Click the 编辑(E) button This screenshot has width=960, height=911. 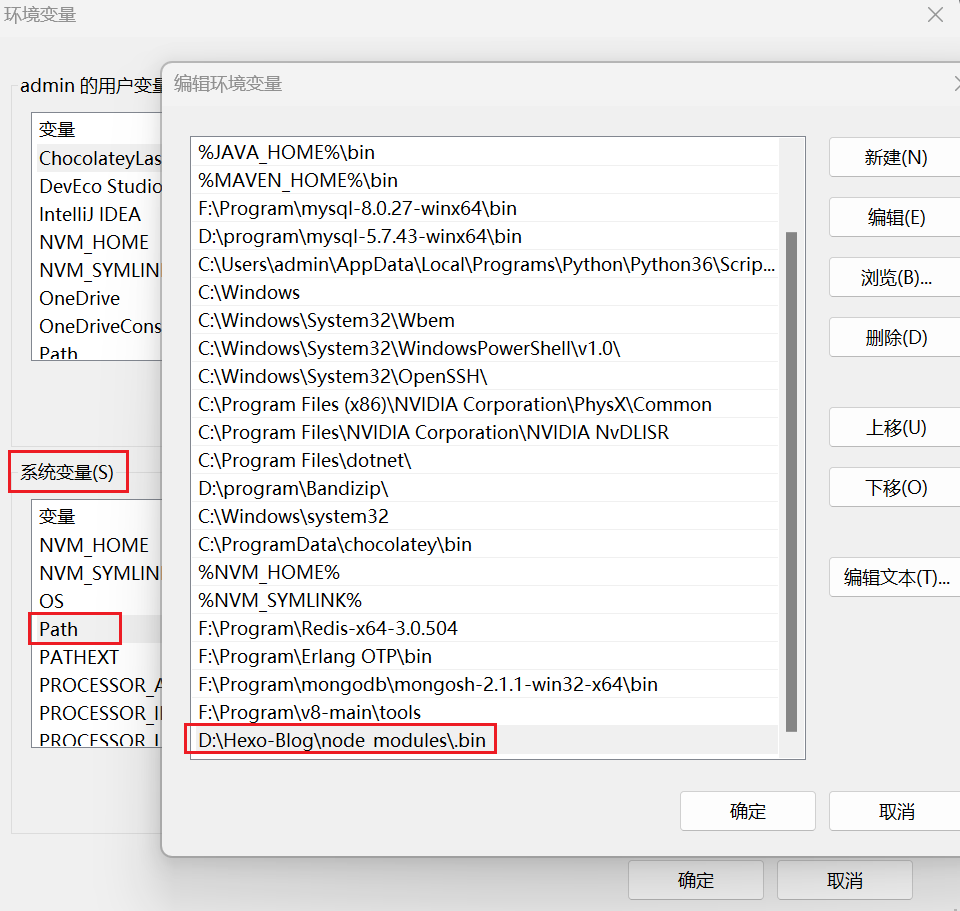click(894, 218)
